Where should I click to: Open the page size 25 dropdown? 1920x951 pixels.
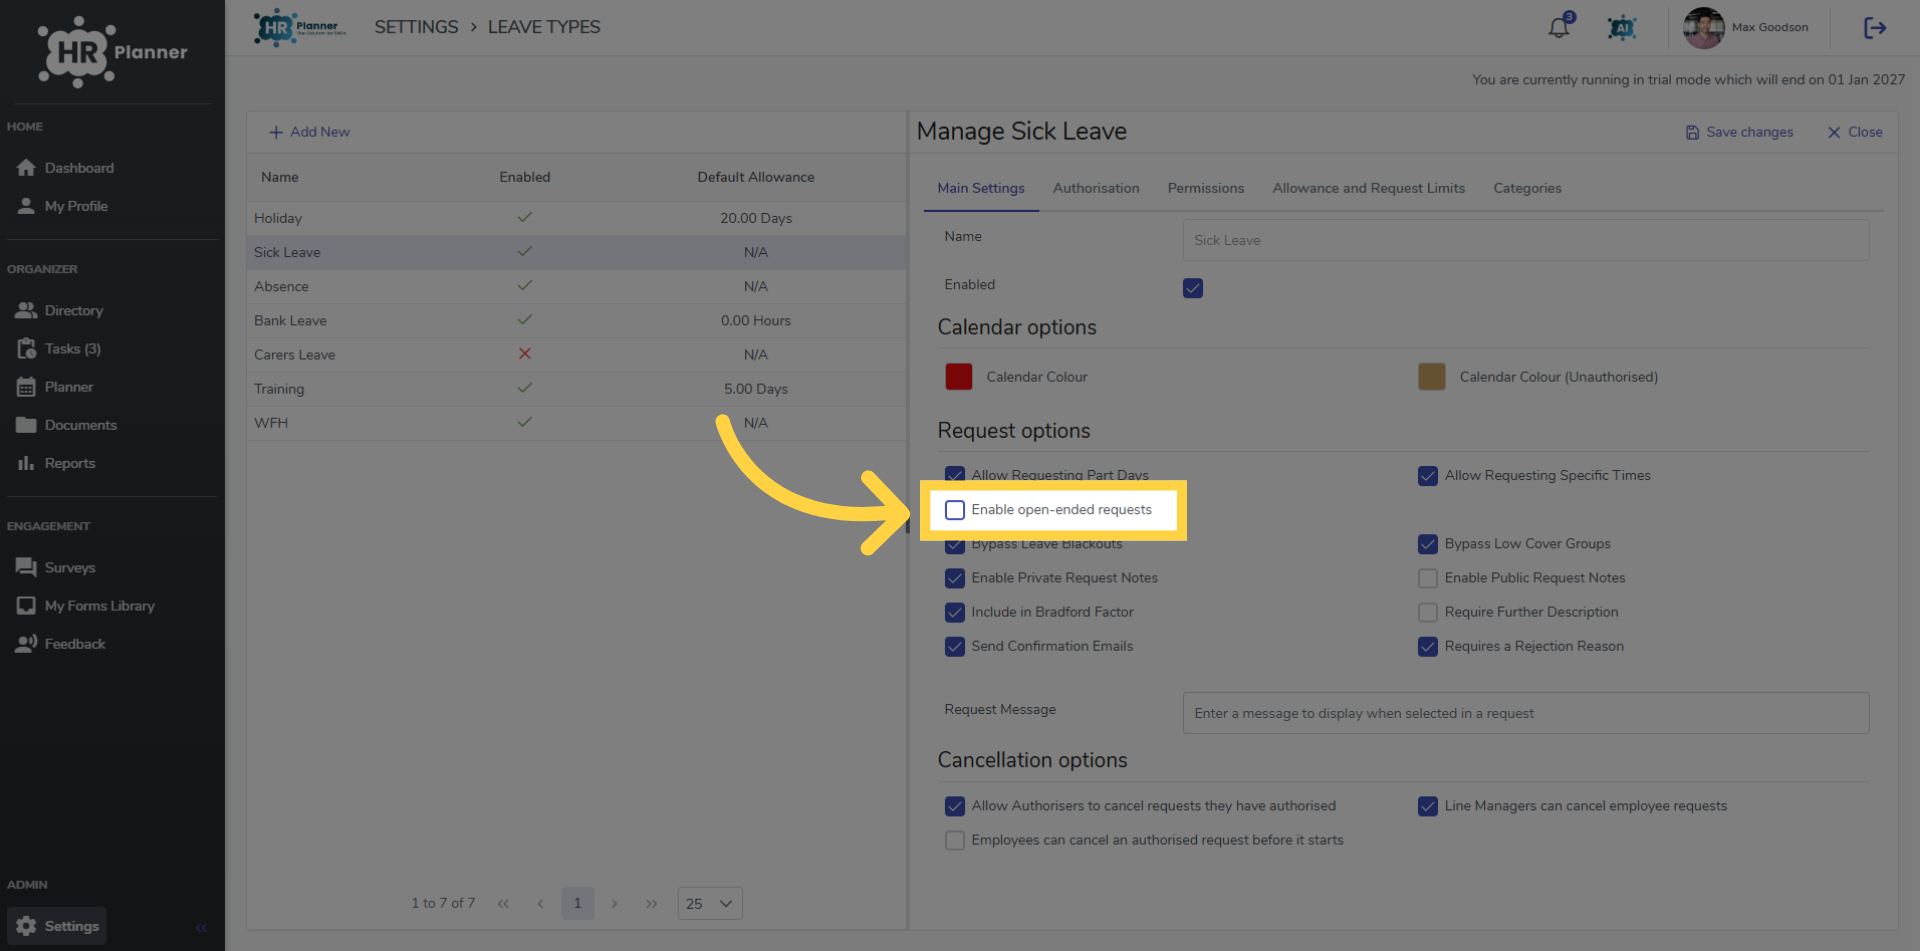coord(710,904)
